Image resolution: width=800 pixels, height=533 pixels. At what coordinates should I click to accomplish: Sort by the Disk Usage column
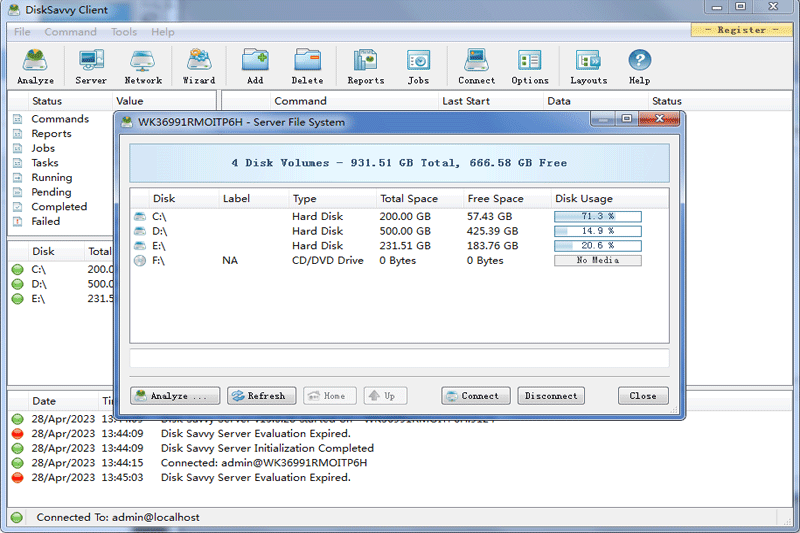610,198
